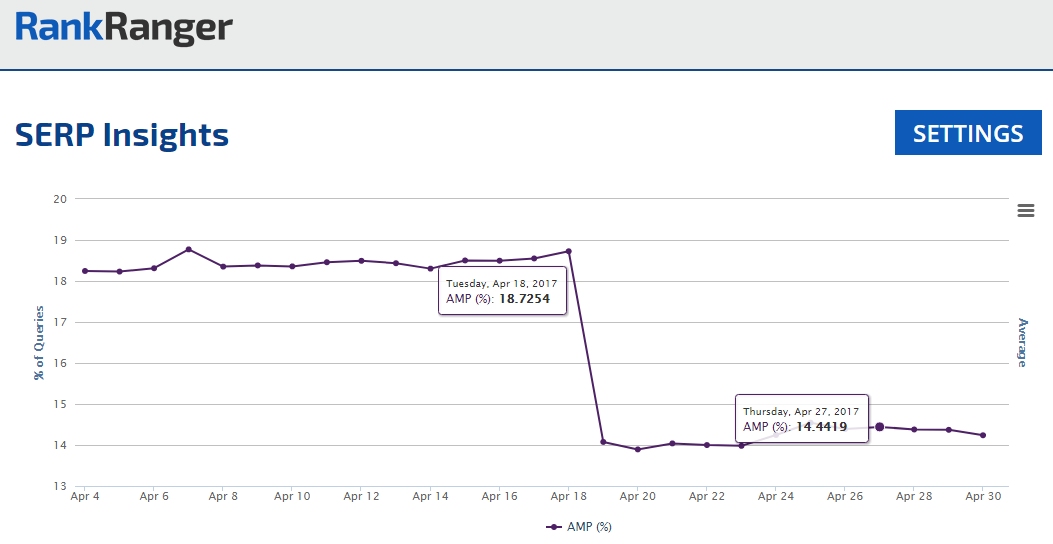Click the '% of Queries' axis title
The width and height of the screenshot is (1053, 544).
40,343
